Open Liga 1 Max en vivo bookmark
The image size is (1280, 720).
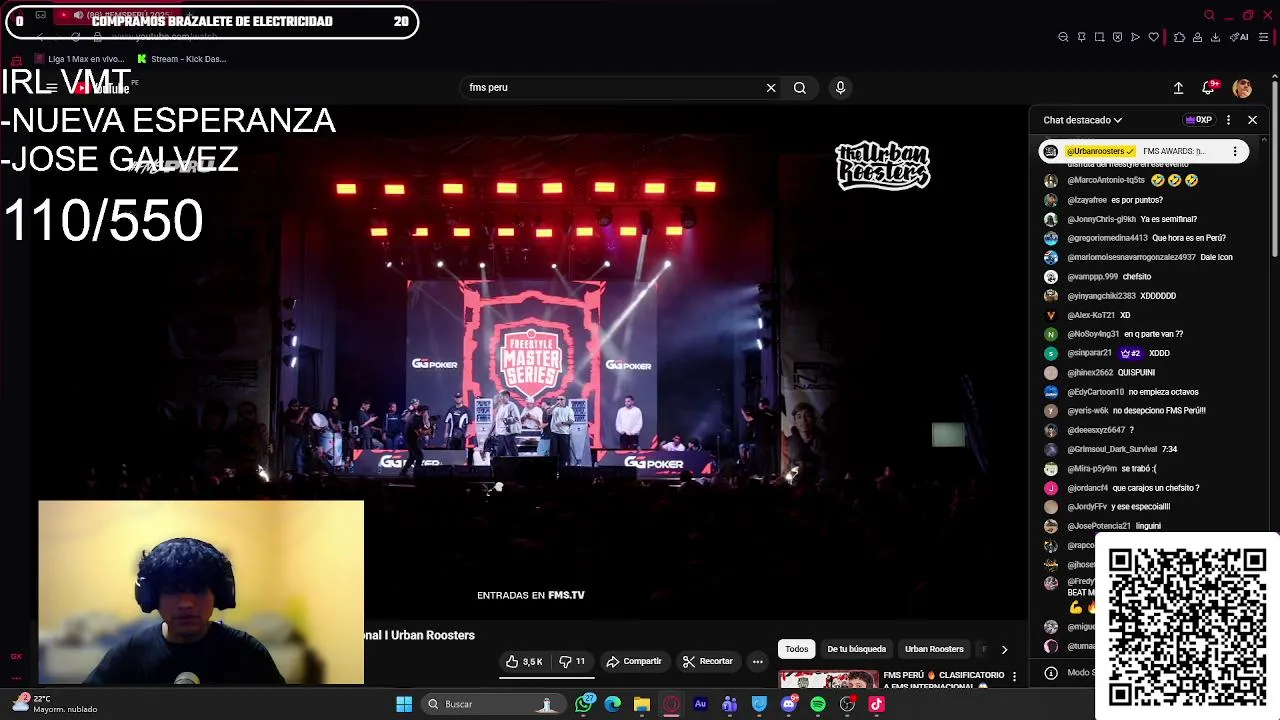click(78, 59)
